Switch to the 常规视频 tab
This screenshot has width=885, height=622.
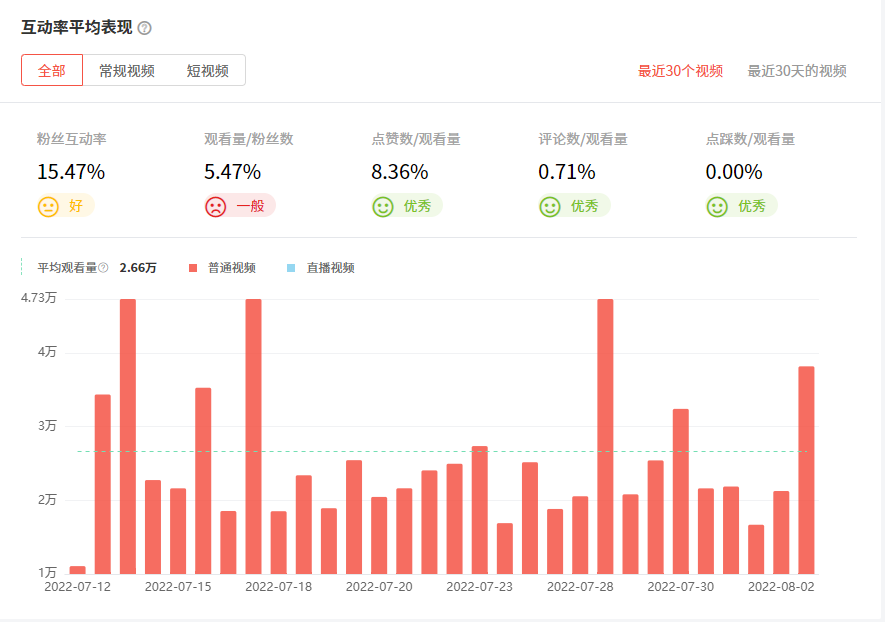pos(126,71)
